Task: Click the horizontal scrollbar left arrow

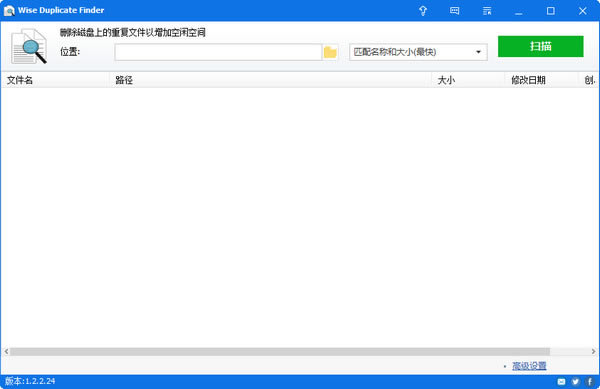Action: (x=6, y=352)
